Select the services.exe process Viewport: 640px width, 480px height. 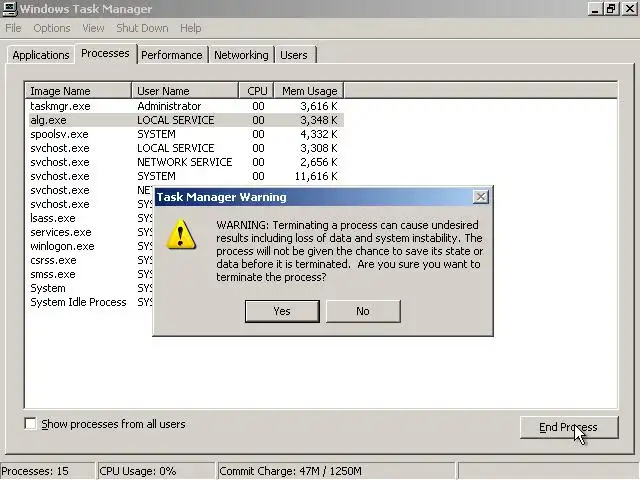click(61, 232)
